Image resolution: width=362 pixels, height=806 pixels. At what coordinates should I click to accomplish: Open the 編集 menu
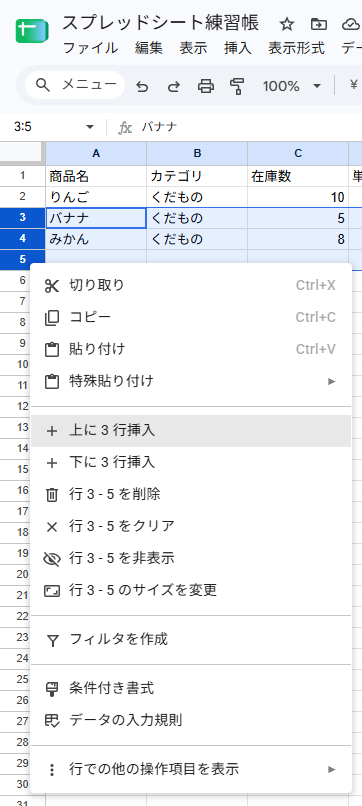149,48
